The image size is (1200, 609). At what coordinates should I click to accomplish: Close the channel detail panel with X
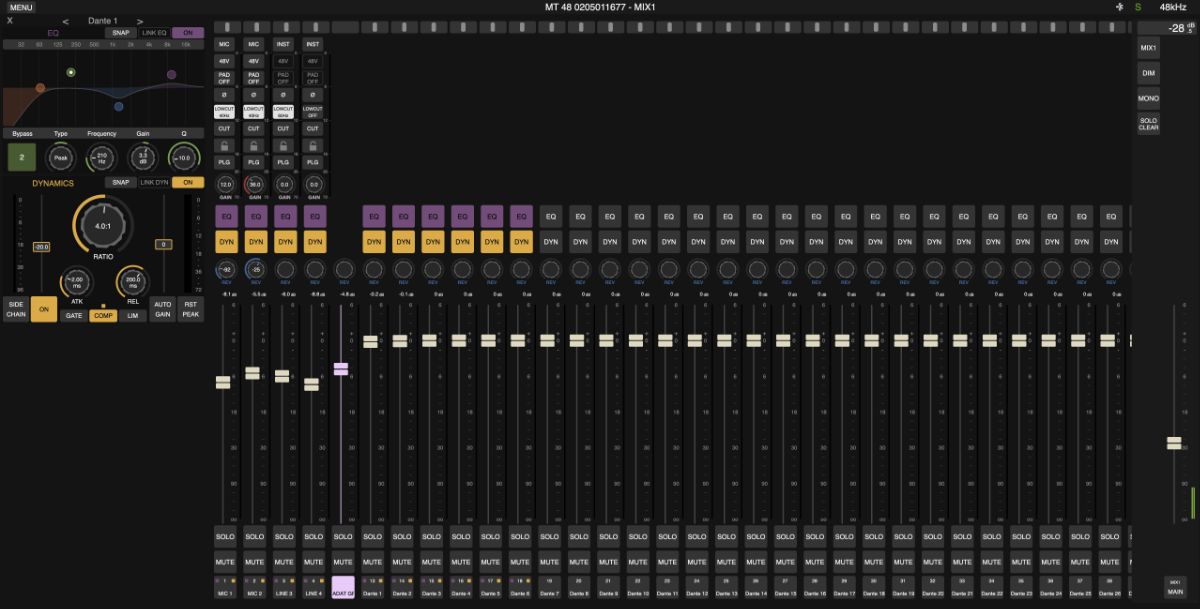click(10, 20)
